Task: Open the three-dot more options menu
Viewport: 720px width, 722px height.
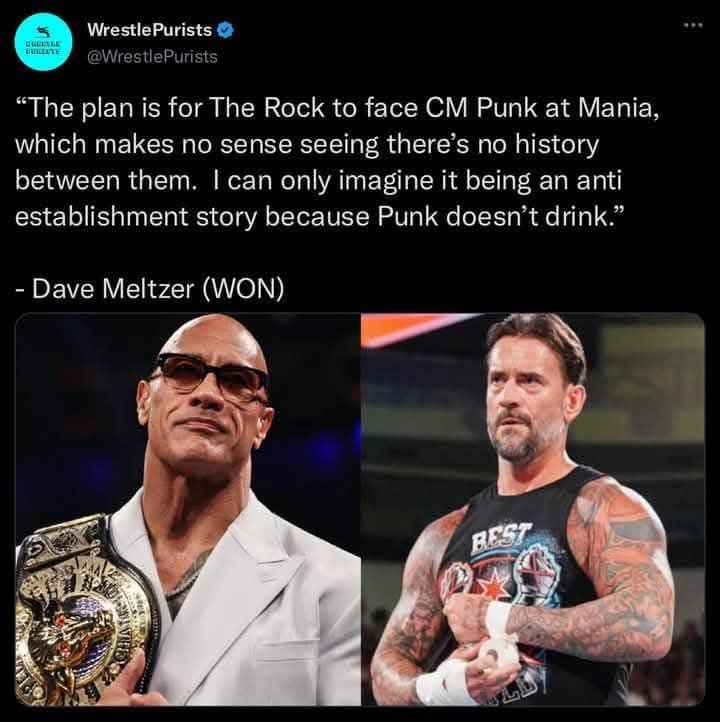Action: point(693,25)
